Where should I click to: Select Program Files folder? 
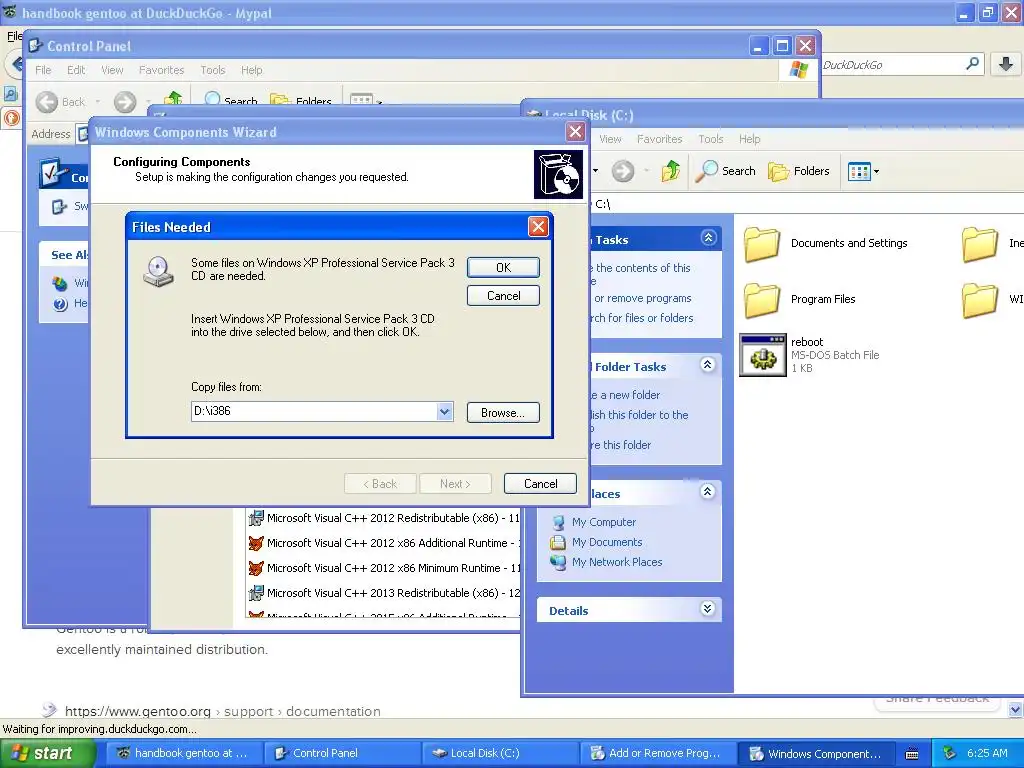point(800,300)
